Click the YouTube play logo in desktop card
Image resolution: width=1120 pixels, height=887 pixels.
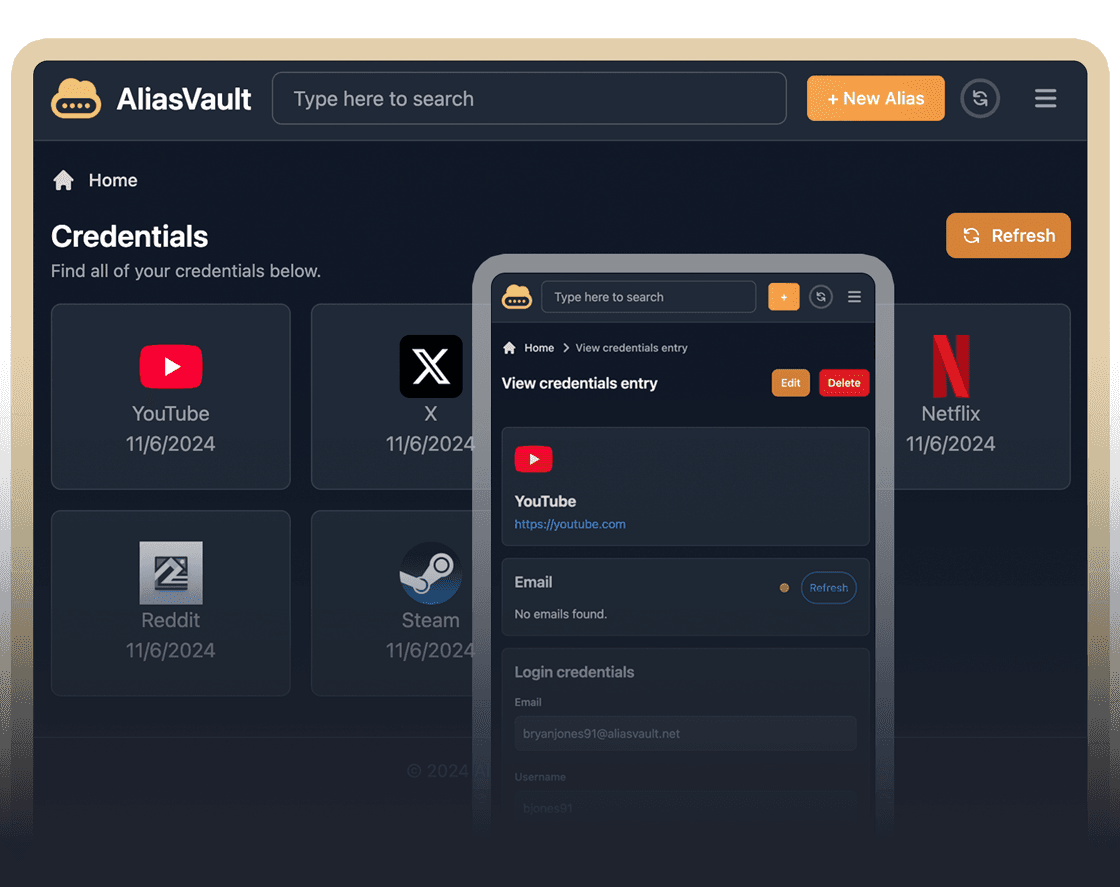coord(171,366)
